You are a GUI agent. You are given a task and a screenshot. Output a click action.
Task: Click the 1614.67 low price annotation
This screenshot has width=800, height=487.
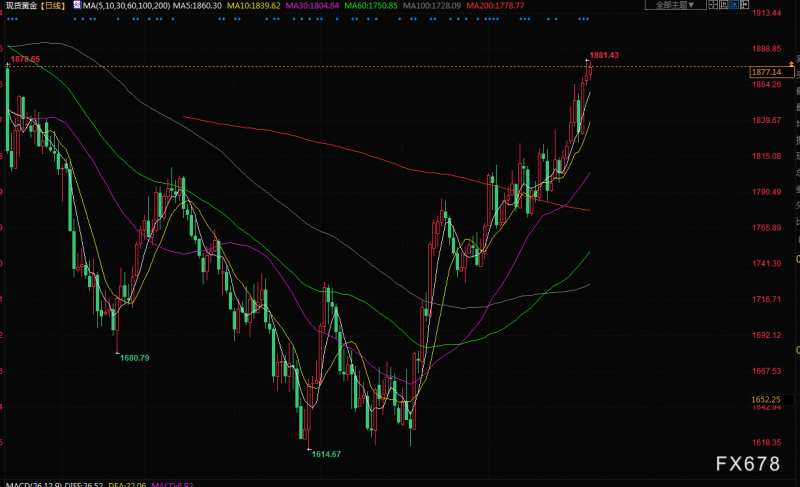326,454
